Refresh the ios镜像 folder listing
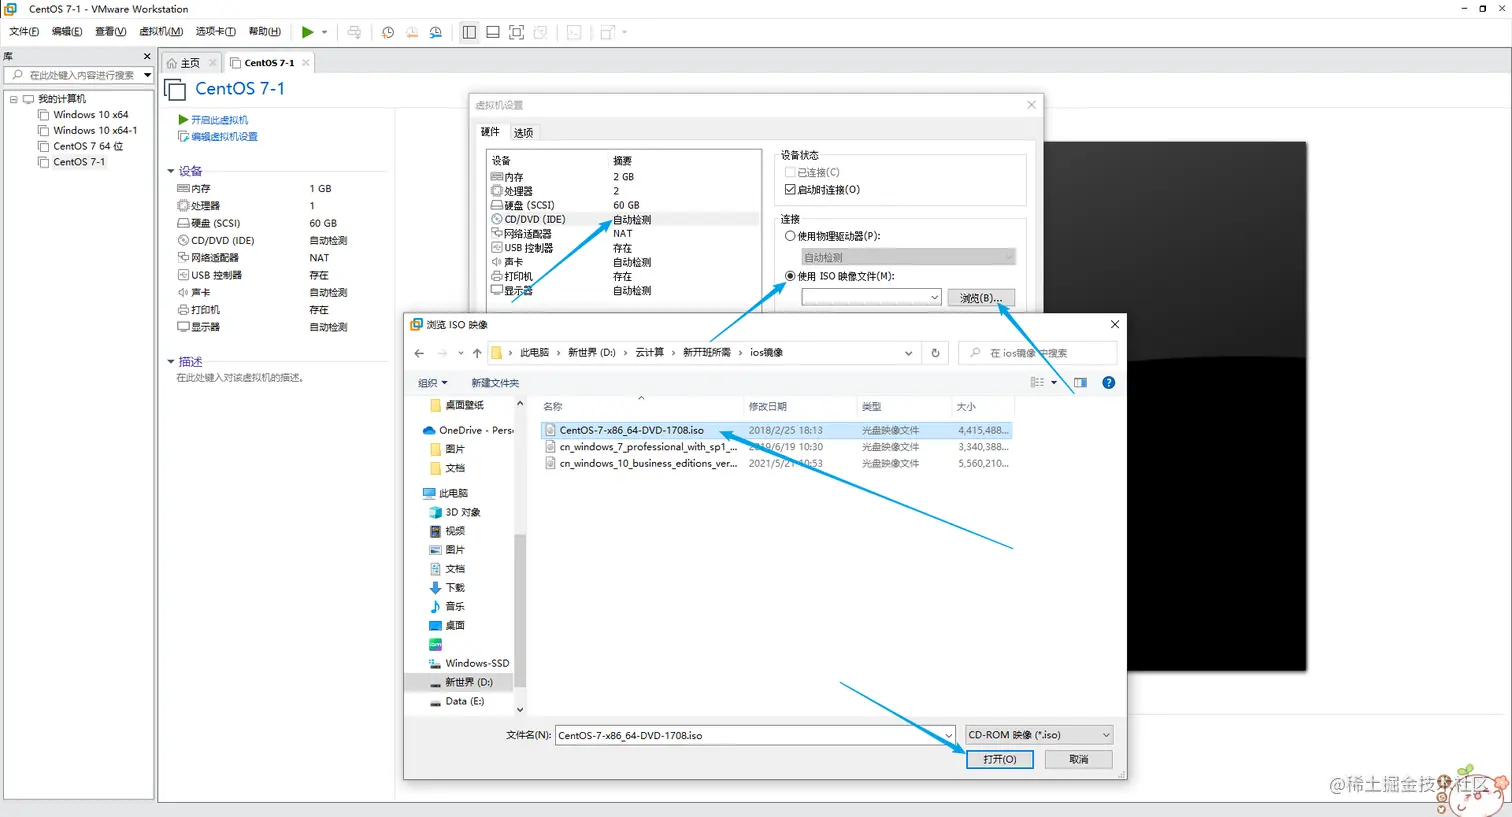Image resolution: width=1512 pixels, height=817 pixels. tap(935, 353)
